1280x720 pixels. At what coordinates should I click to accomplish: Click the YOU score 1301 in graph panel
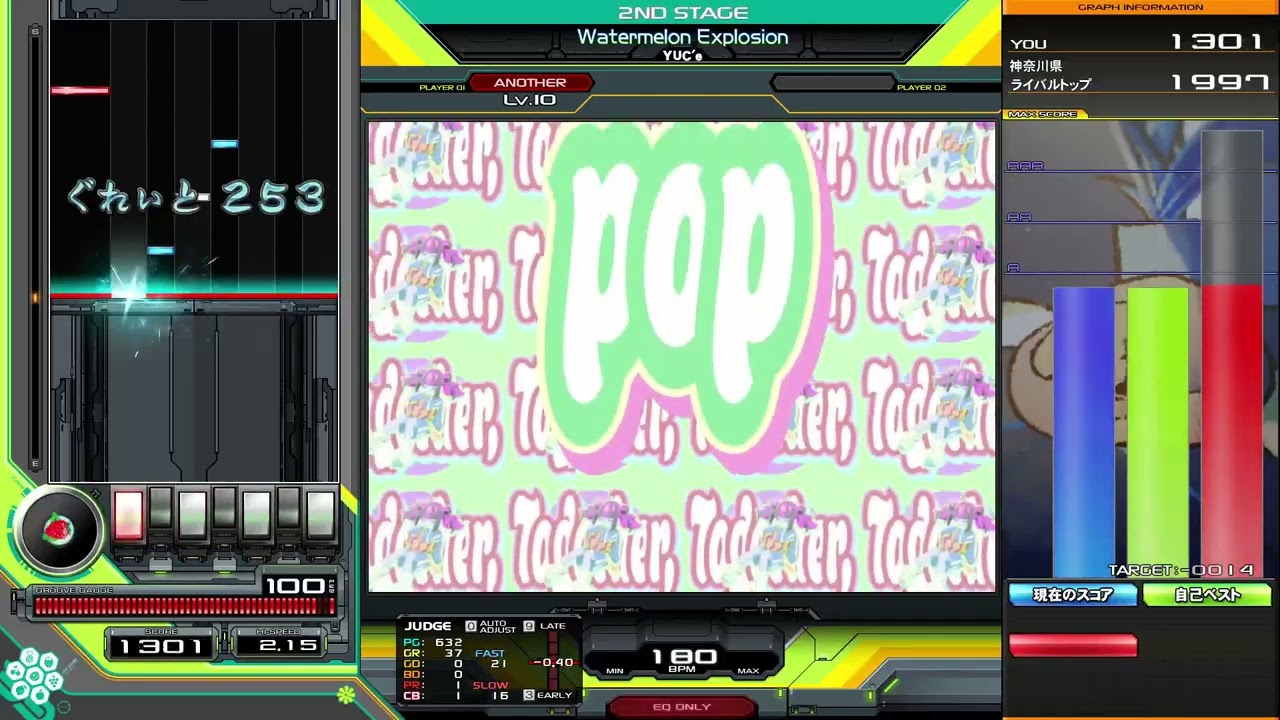1218,41
